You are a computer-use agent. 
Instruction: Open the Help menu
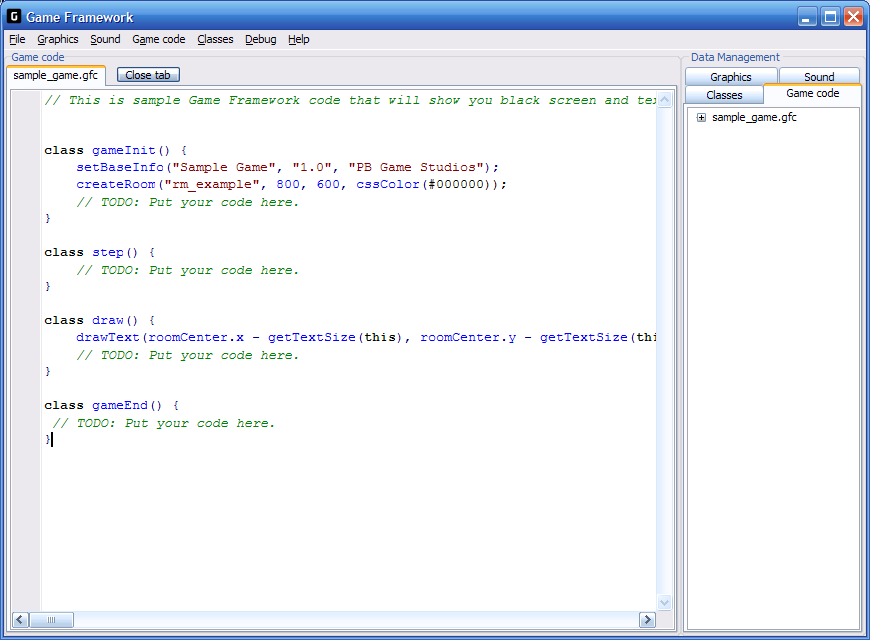tap(299, 39)
